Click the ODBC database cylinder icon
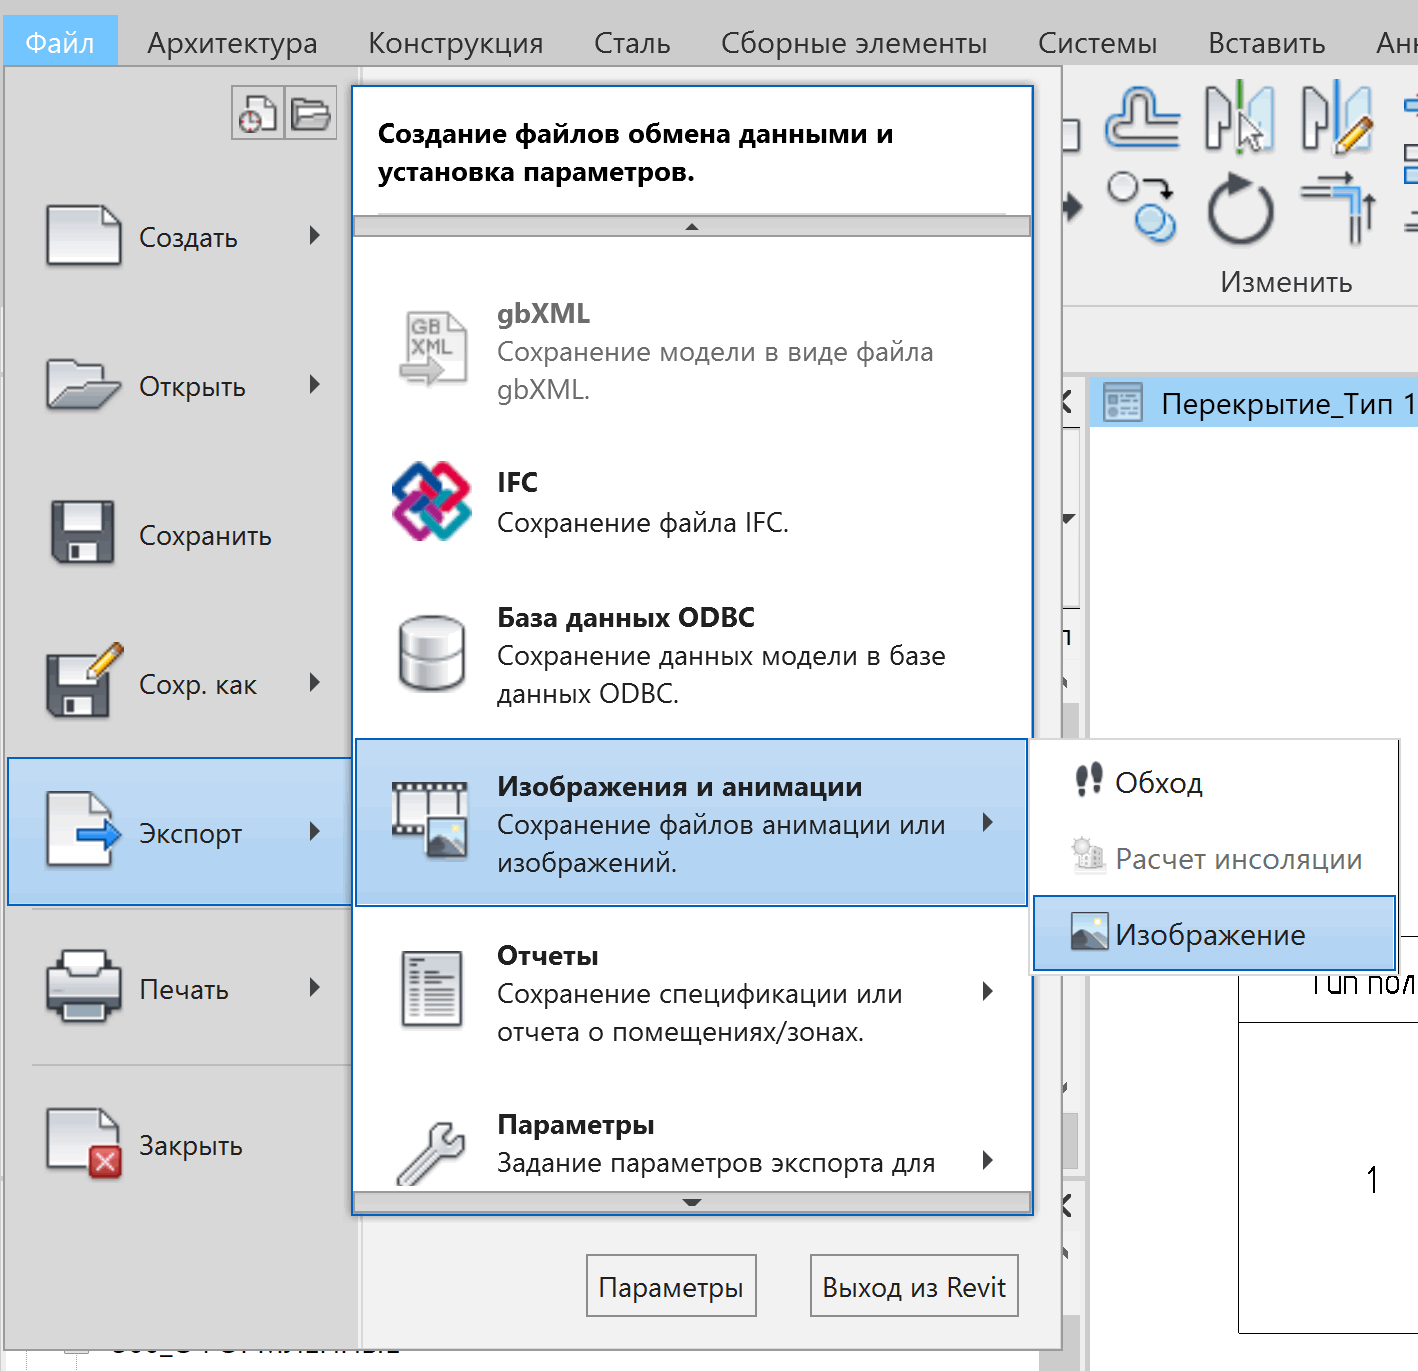Image resolution: width=1418 pixels, height=1371 pixels. click(x=432, y=653)
